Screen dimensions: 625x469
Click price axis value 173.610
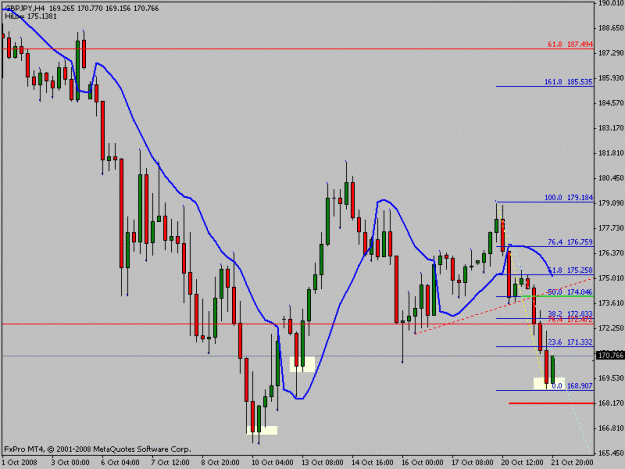(611, 303)
